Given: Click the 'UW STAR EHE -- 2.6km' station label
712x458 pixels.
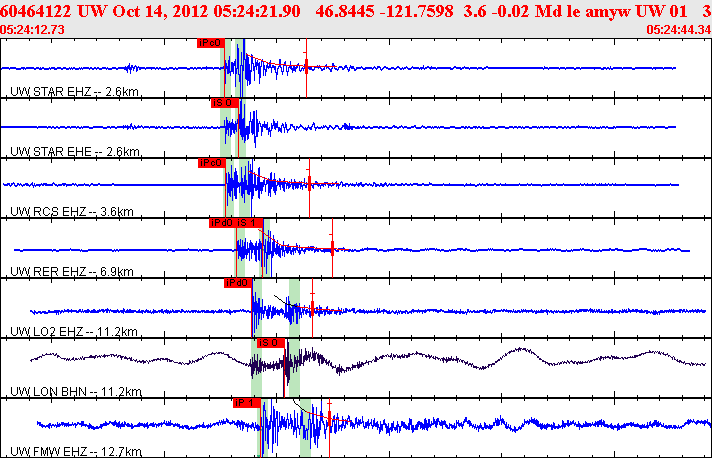Looking at the screenshot, I should coord(75,152).
